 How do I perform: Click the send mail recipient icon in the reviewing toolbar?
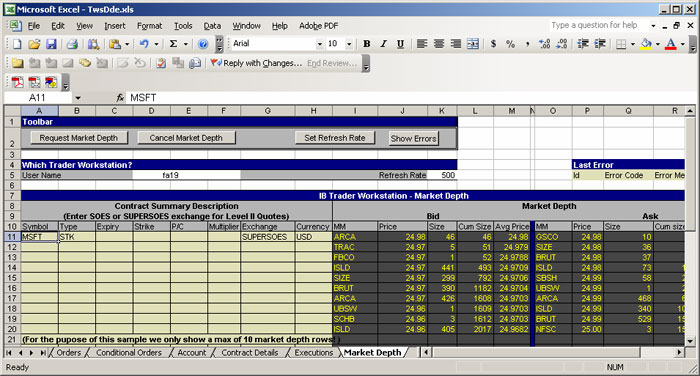pos(195,63)
